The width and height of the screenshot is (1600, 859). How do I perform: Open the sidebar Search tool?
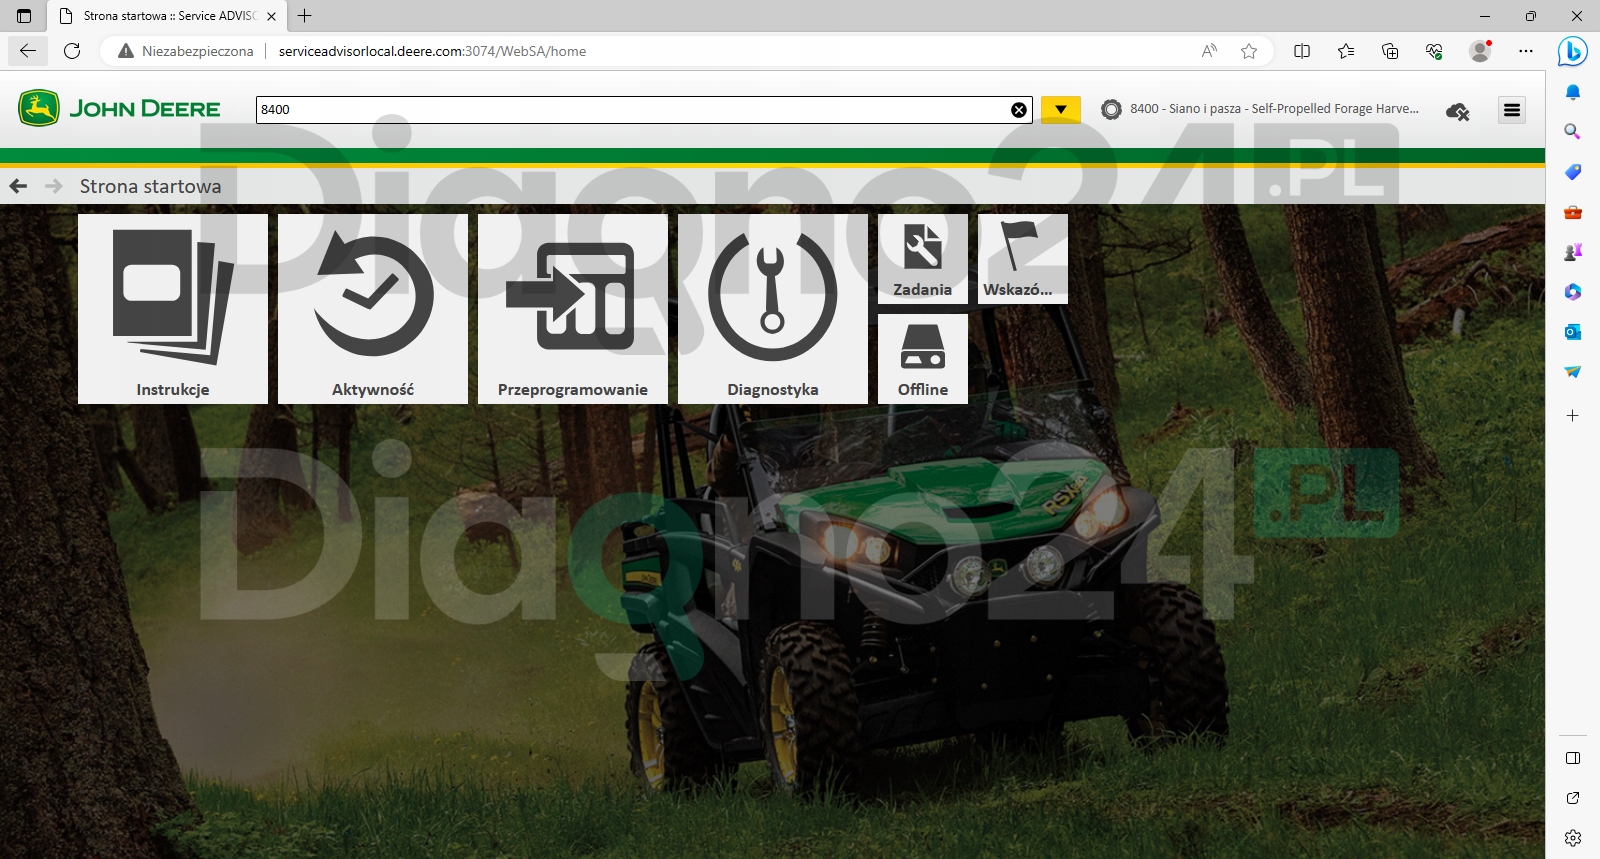coord(1573,132)
